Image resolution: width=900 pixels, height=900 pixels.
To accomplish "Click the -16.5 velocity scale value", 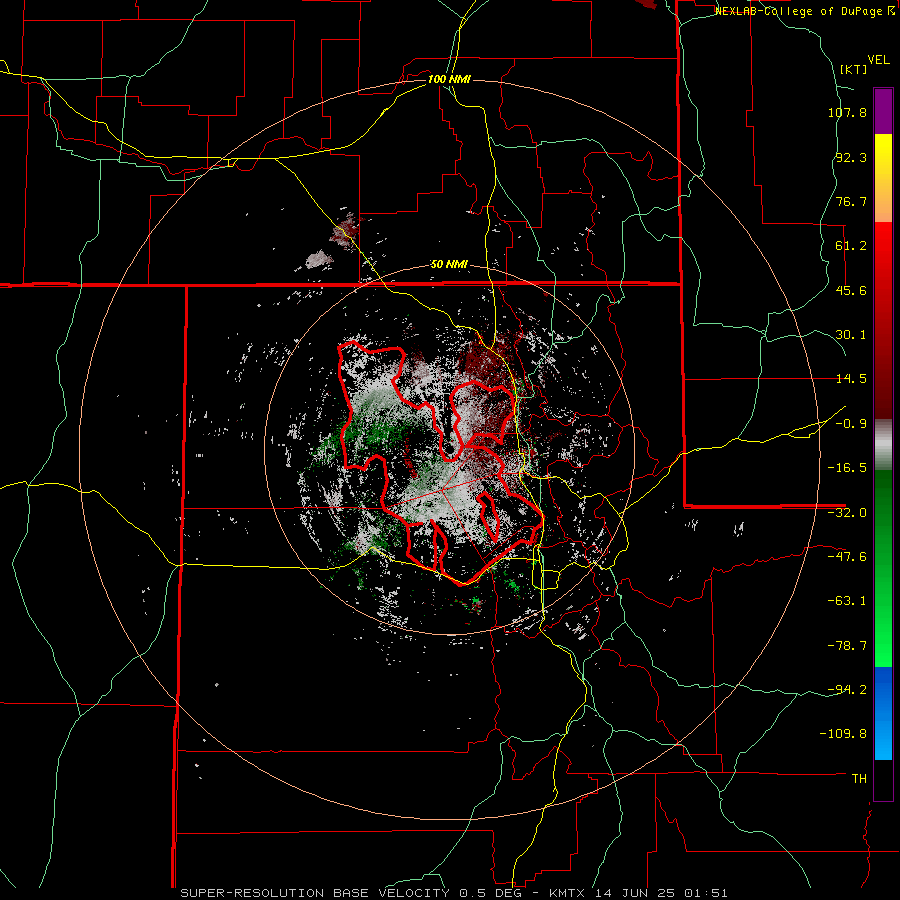I will (x=847, y=468).
